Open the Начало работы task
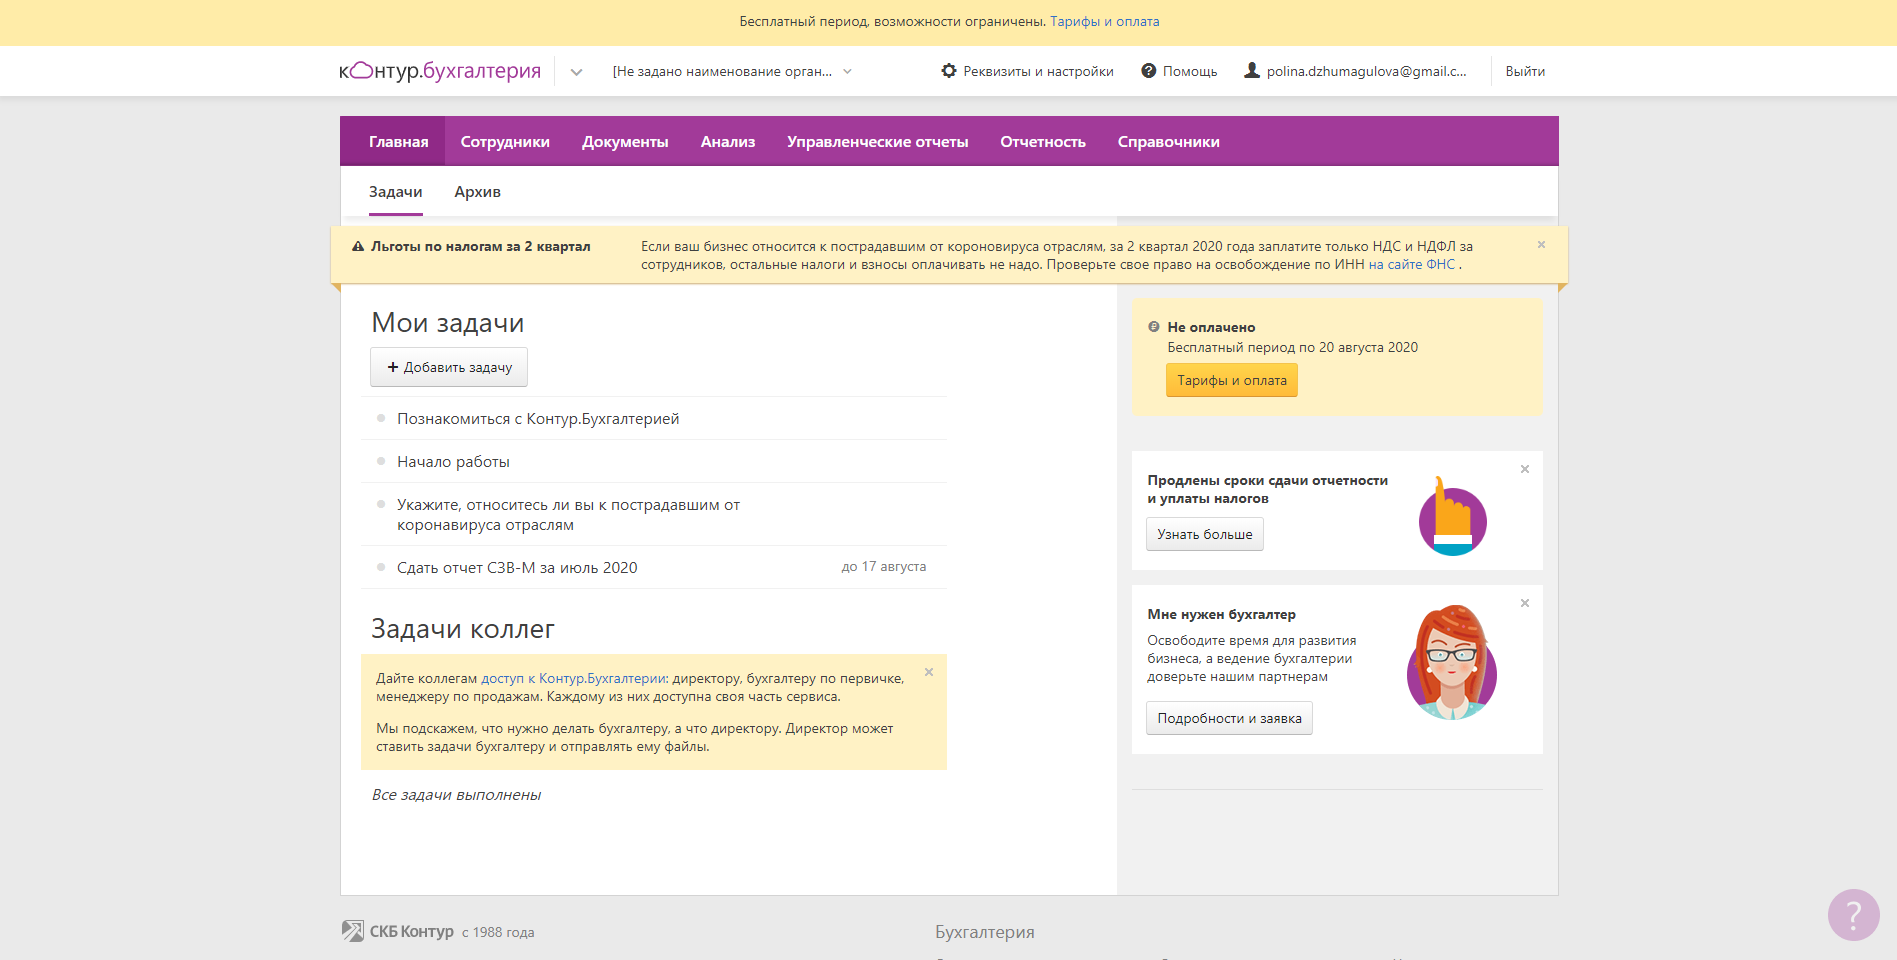Screen dimensions: 1897x960 (453, 462)
